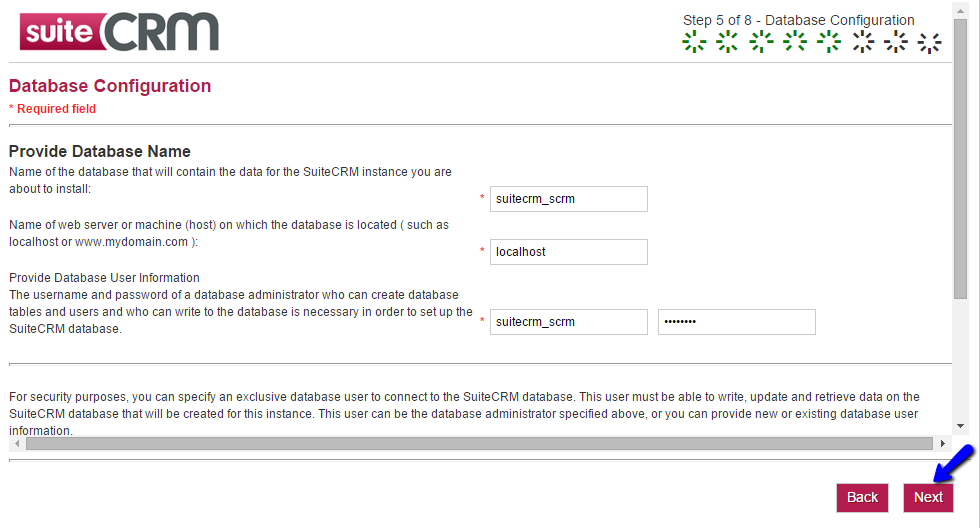Screen dimensions: 980x528
Task: Click the 'Database Configuration' heading
Action: coord(110,86)
